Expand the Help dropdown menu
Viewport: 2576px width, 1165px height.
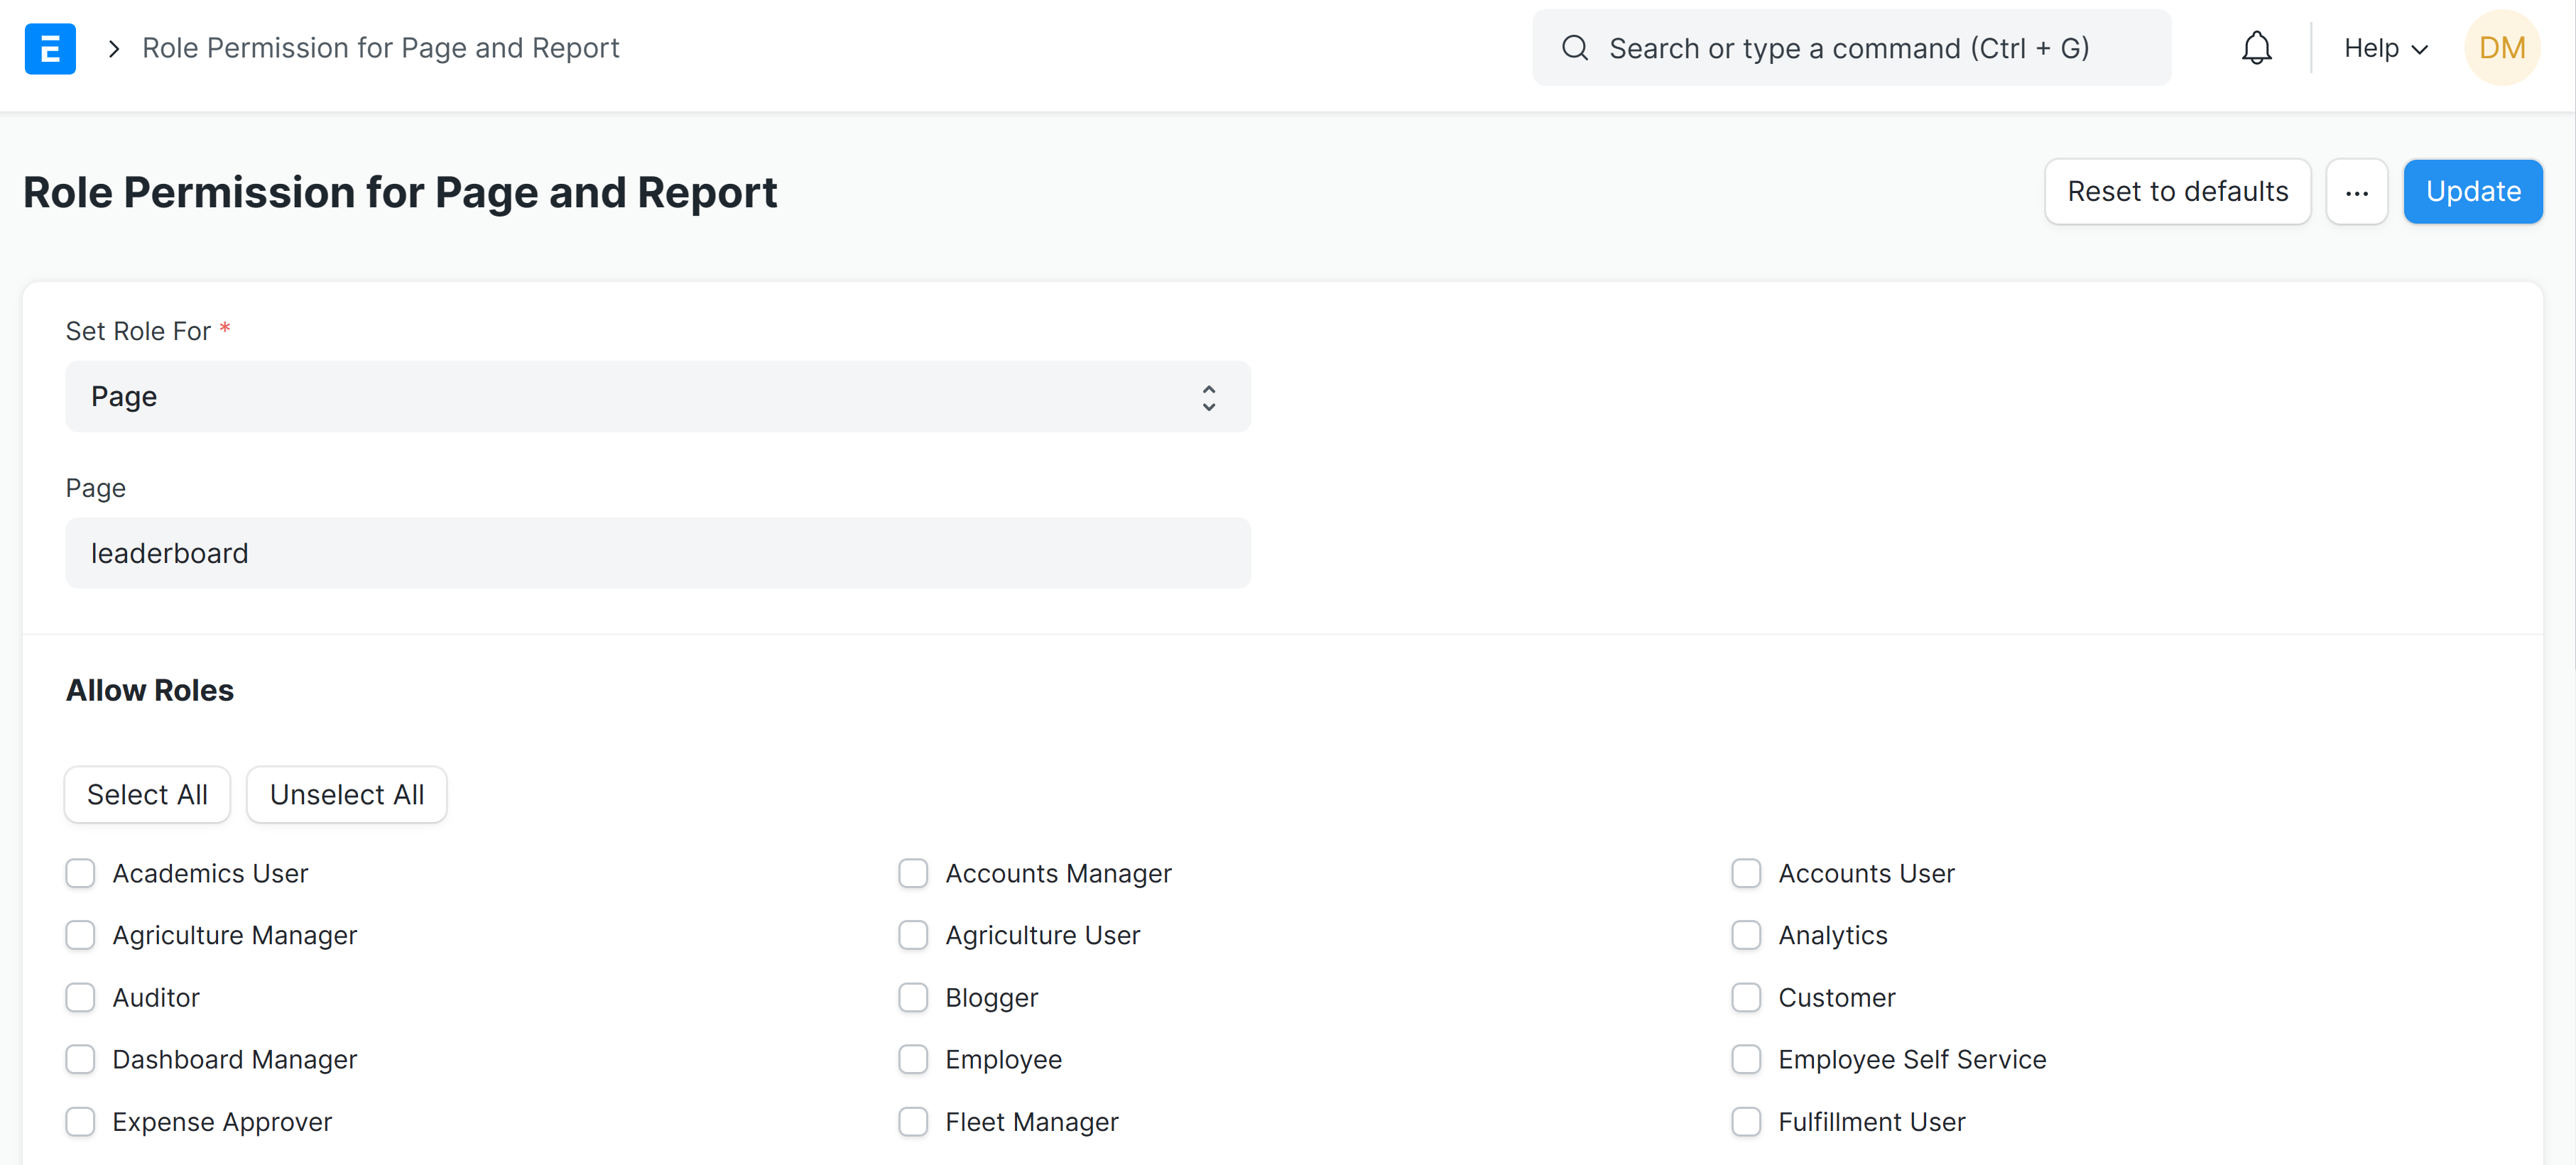click(x=2385, y=48)
